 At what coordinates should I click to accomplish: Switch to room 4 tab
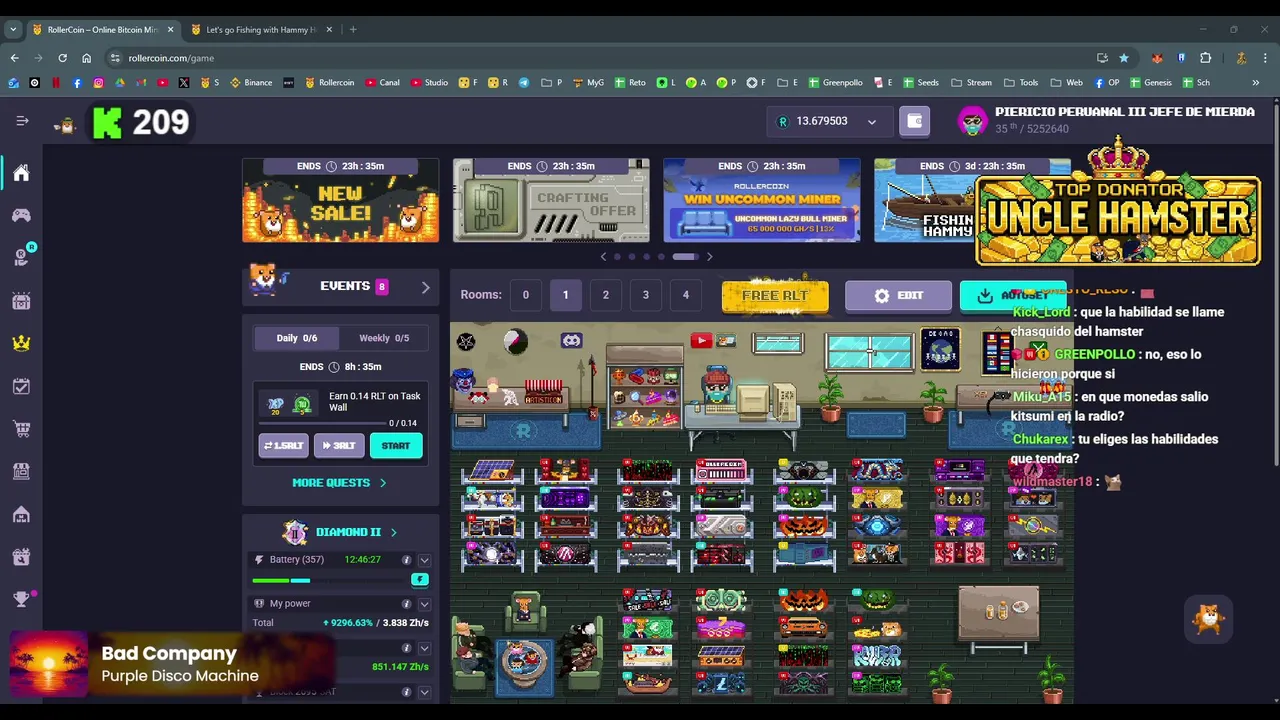685,295
